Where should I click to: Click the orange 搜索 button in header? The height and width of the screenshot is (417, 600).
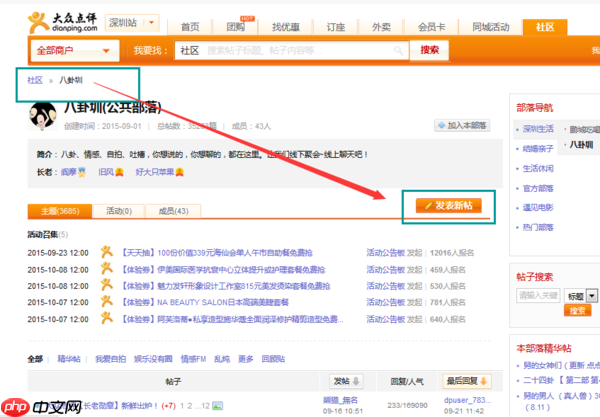(429, 50)
